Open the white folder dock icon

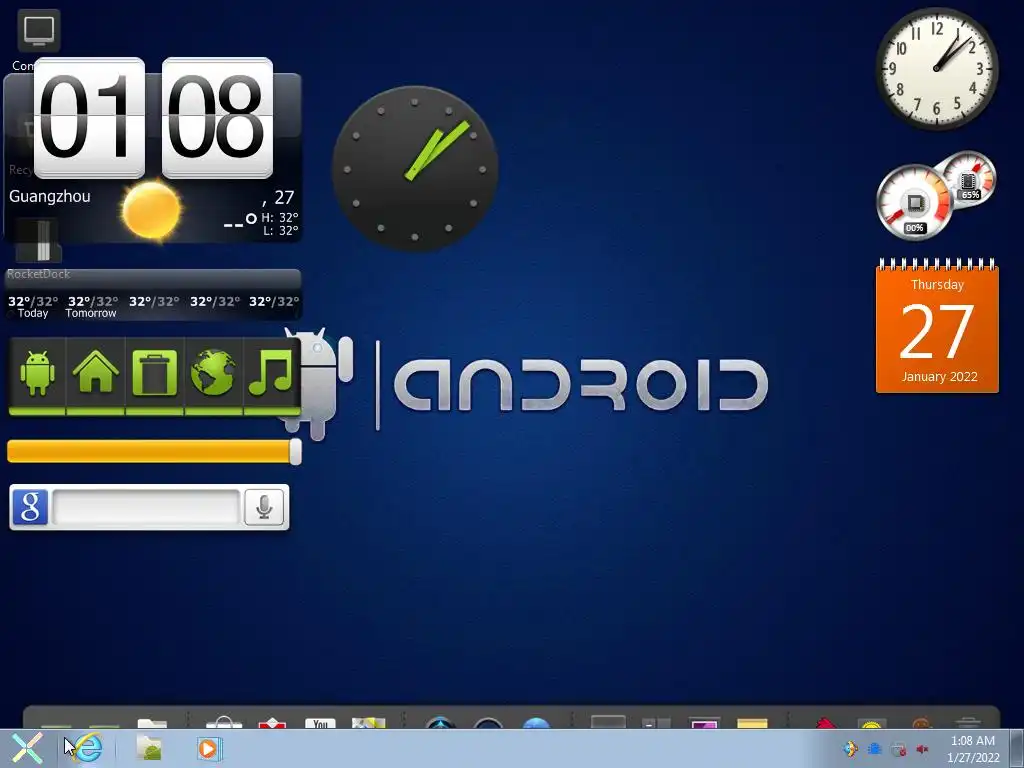pyautogui.click(x=152, y=723)
